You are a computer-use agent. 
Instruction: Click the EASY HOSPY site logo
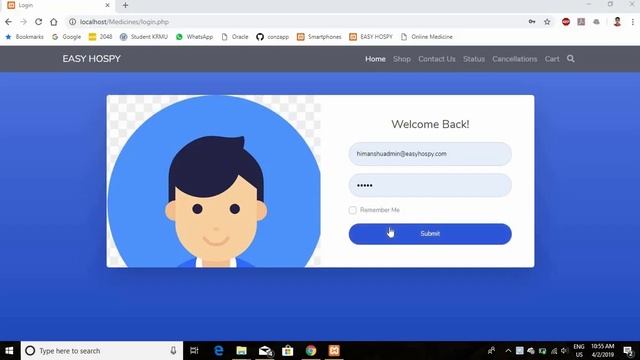(x=91, y=59)
